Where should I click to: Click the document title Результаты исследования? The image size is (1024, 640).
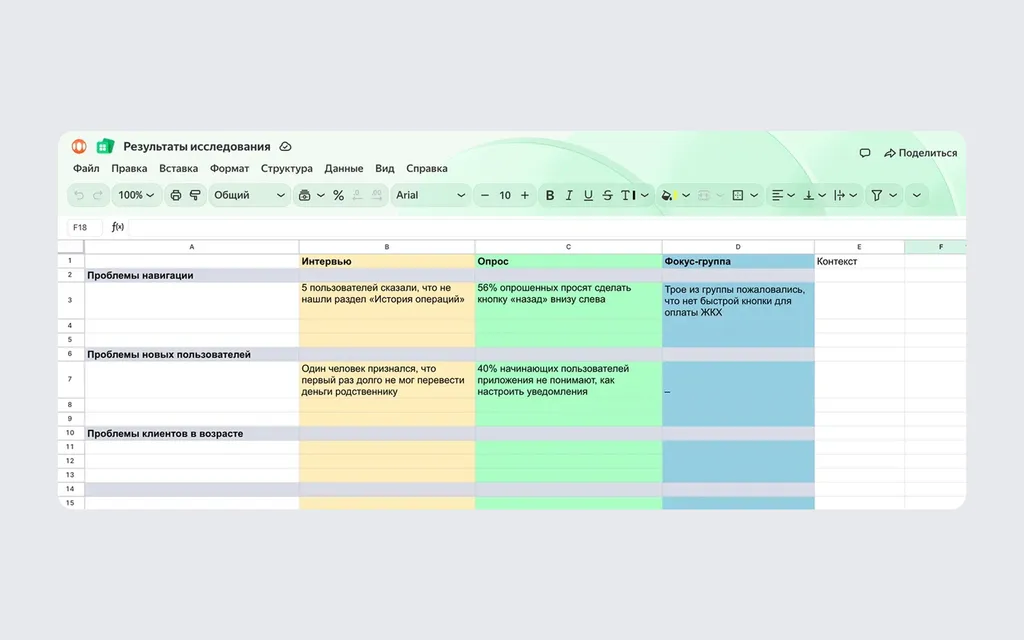(197, 146)
